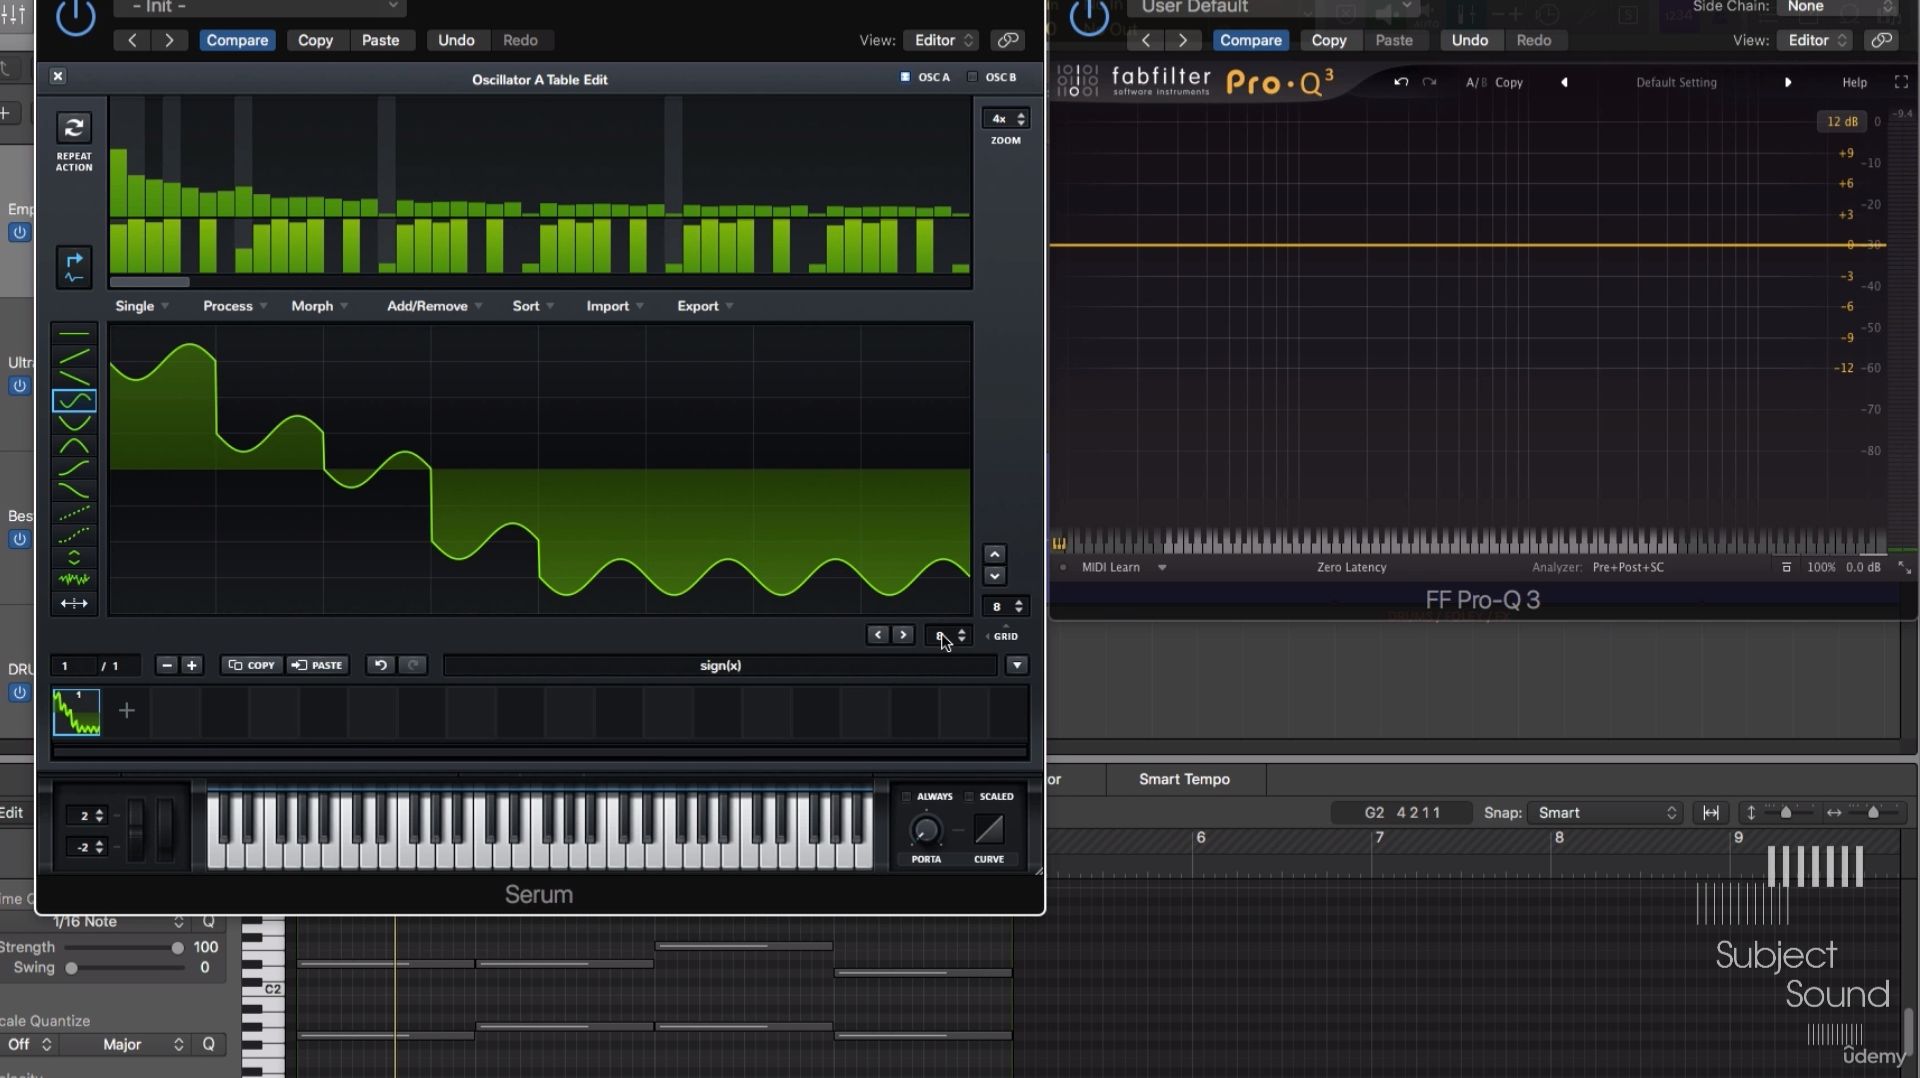Select the straight line draw tool
Image resolution: width=1920 pixels, height=1078 pixels.
click(x=74, y=355)
